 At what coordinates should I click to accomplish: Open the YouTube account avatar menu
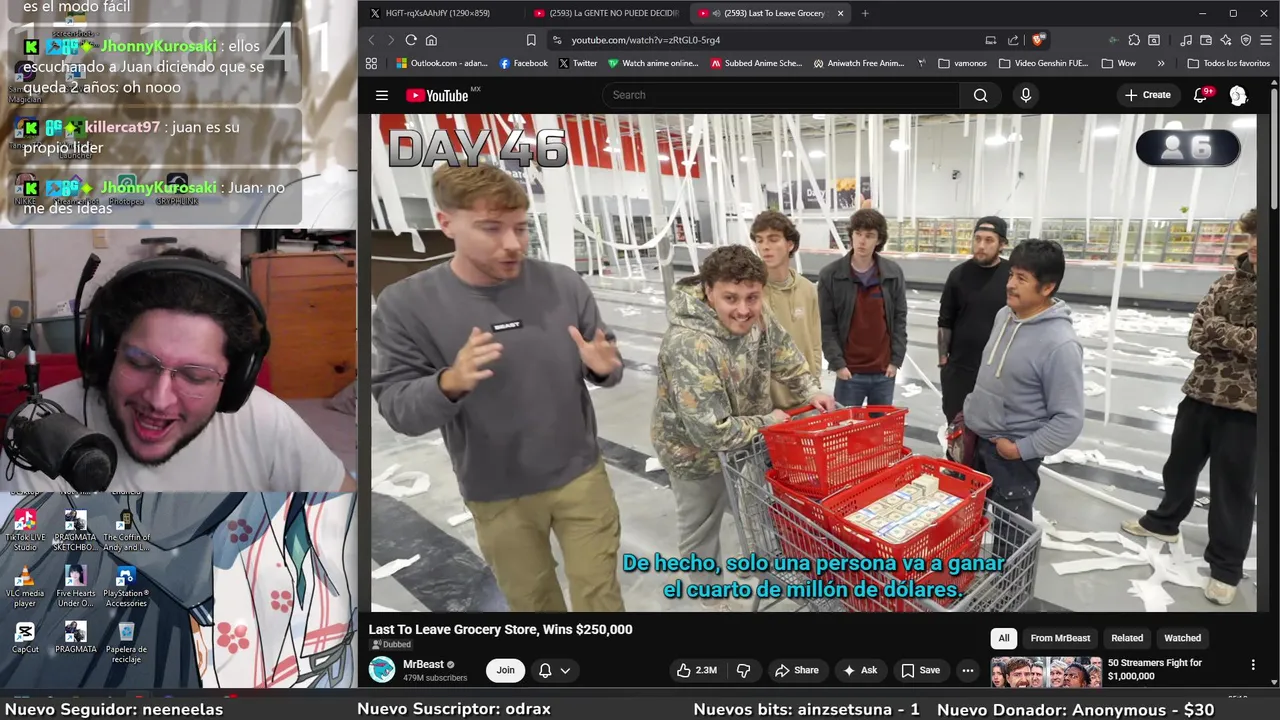pyautogui.click(x=1238, y=95)
